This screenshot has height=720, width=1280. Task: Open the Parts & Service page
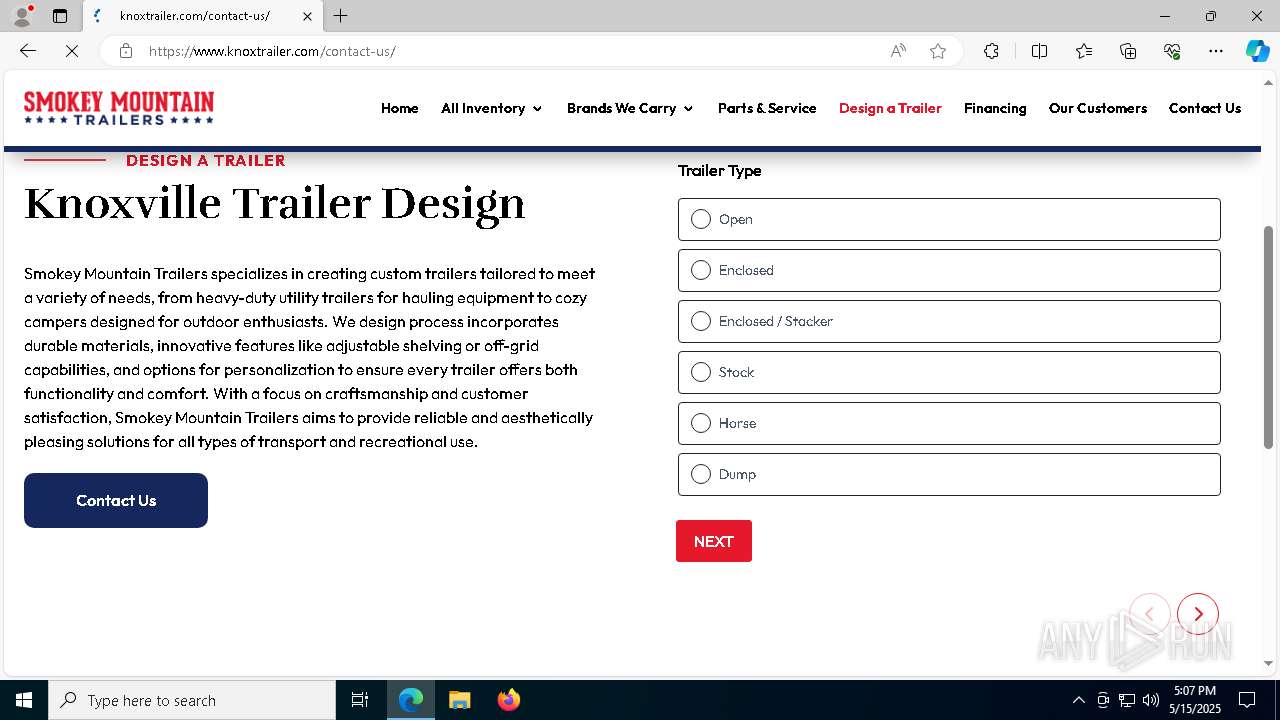pyautogui.click(x=767, y=108)
